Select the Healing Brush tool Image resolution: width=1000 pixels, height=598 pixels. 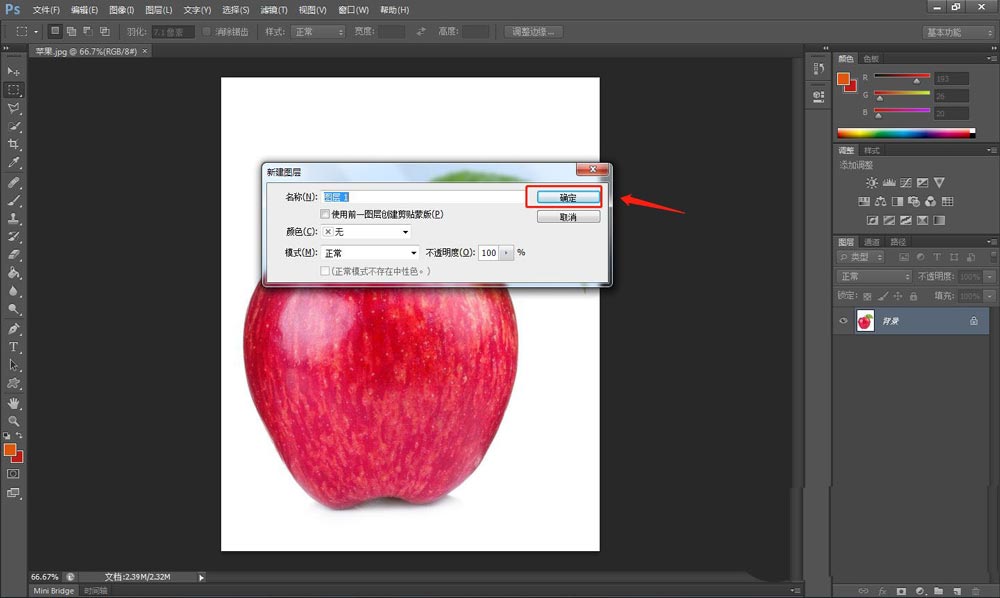13,183
